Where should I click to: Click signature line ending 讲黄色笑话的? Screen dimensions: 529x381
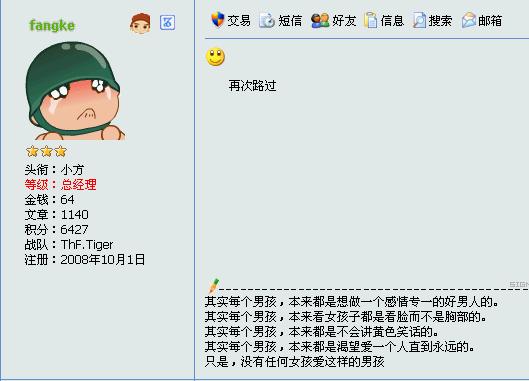[322, 332]
